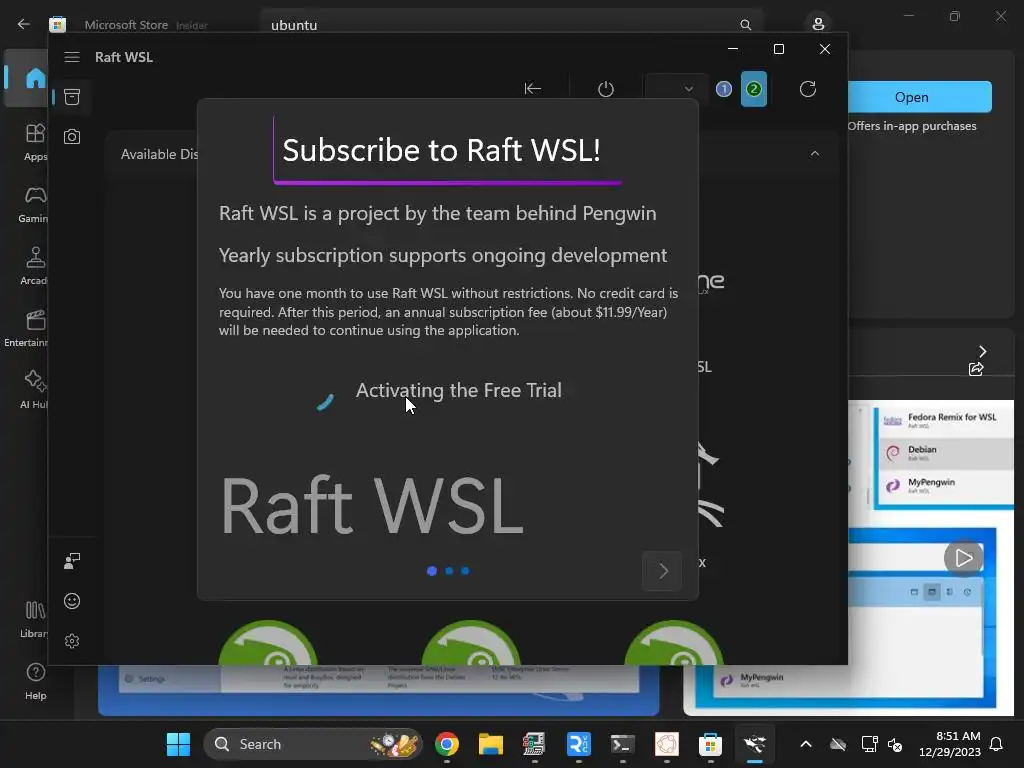Select the first page indicator dot
Image resolution: width=1024 pixels, height=768 pixels.
point(432,571)
